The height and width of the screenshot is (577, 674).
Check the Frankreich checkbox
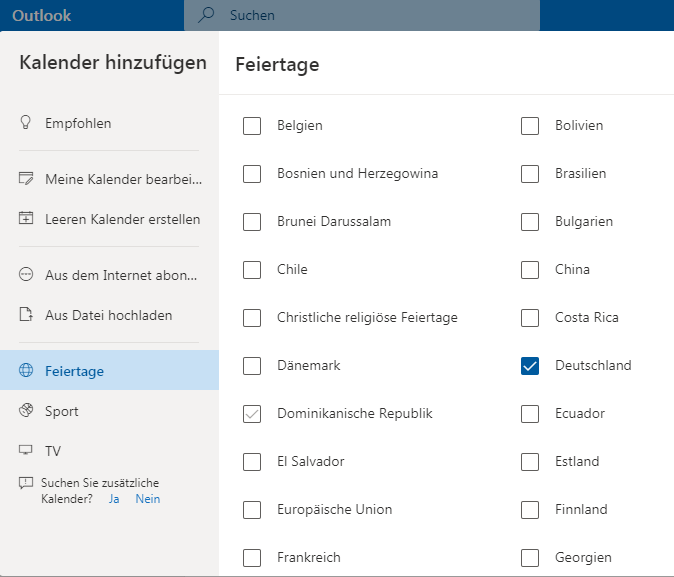pos(252,558)
